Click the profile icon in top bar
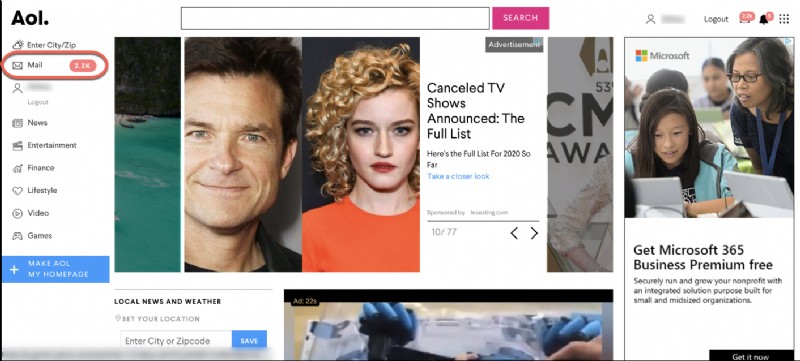 point(651,19)
